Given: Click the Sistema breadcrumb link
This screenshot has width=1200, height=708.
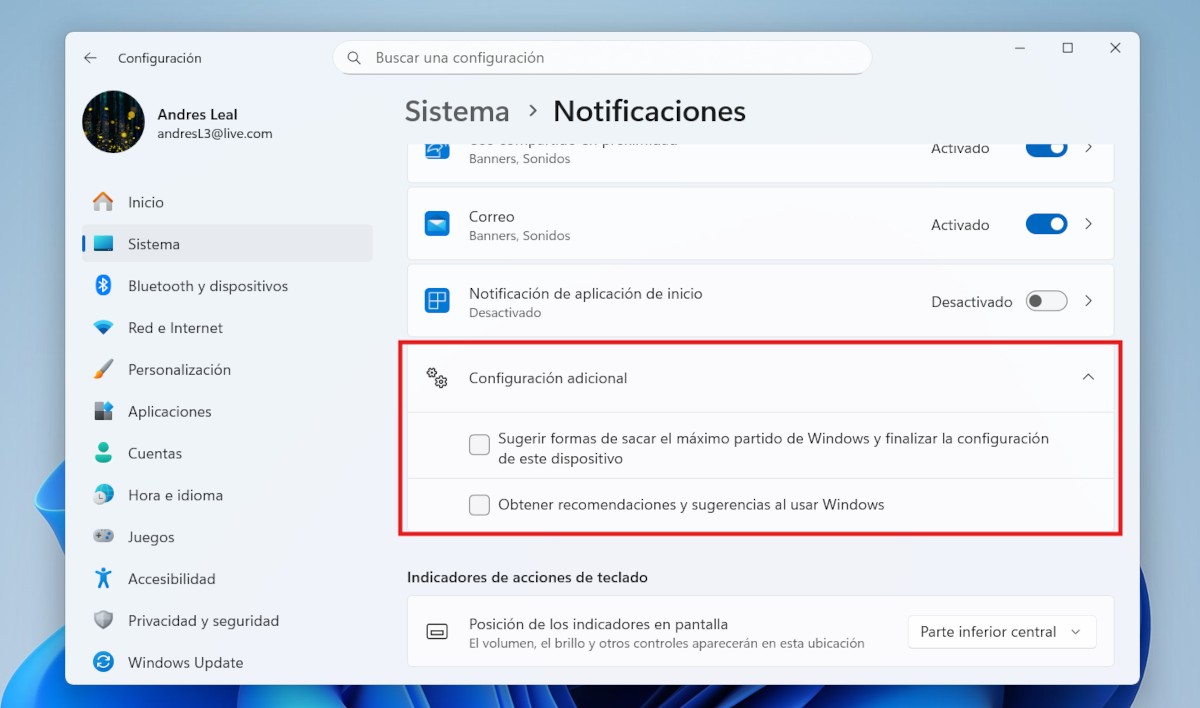Looking at the screenshot, I should click(457, 111).
